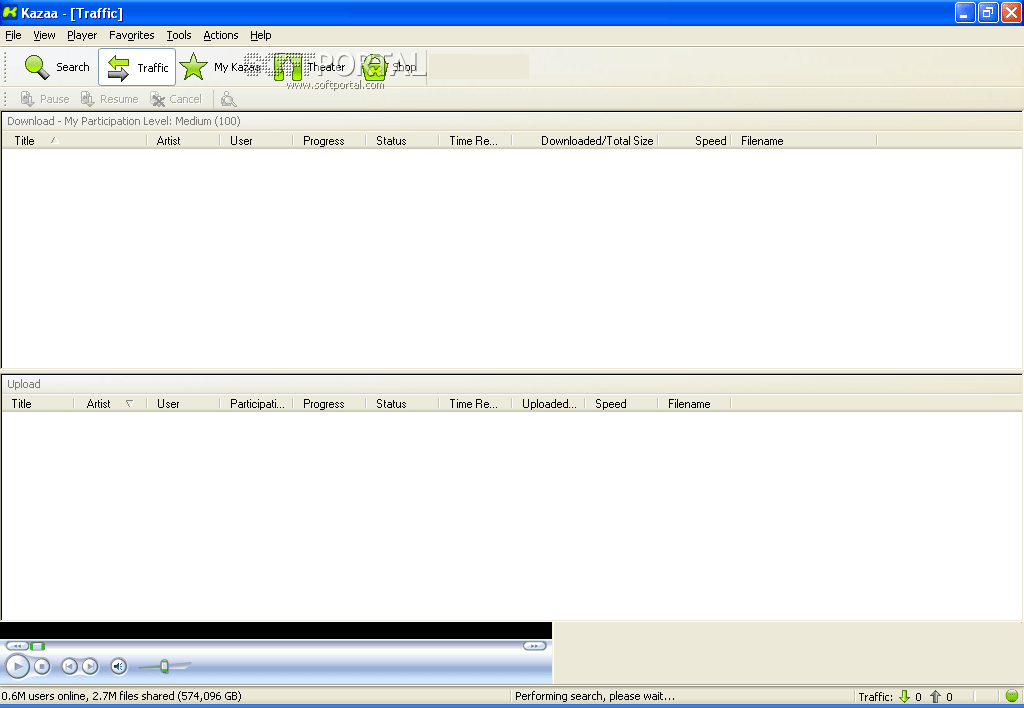The height and width of the screenshot is (708, 1024).
Task: Open the Player menu
Action: click(x=82, y=35)
